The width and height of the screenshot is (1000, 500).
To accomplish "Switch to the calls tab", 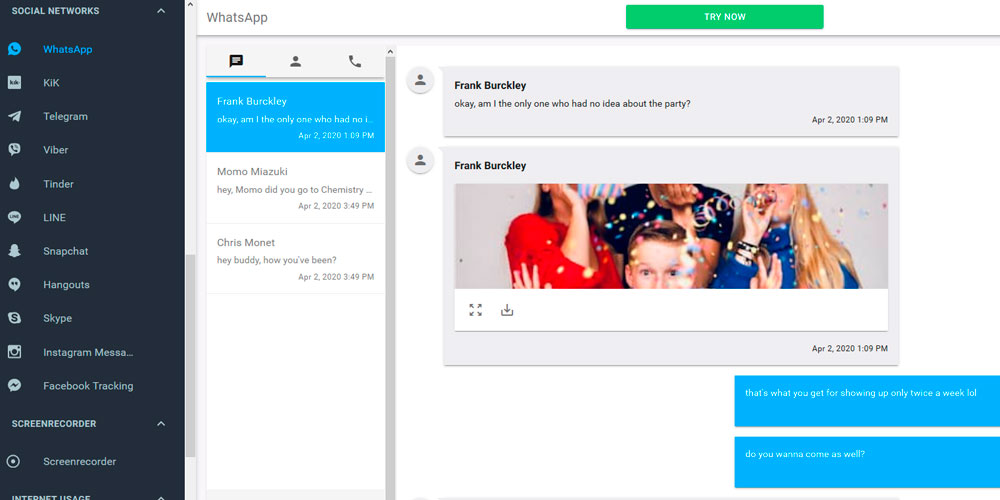I will pos(355,61).
